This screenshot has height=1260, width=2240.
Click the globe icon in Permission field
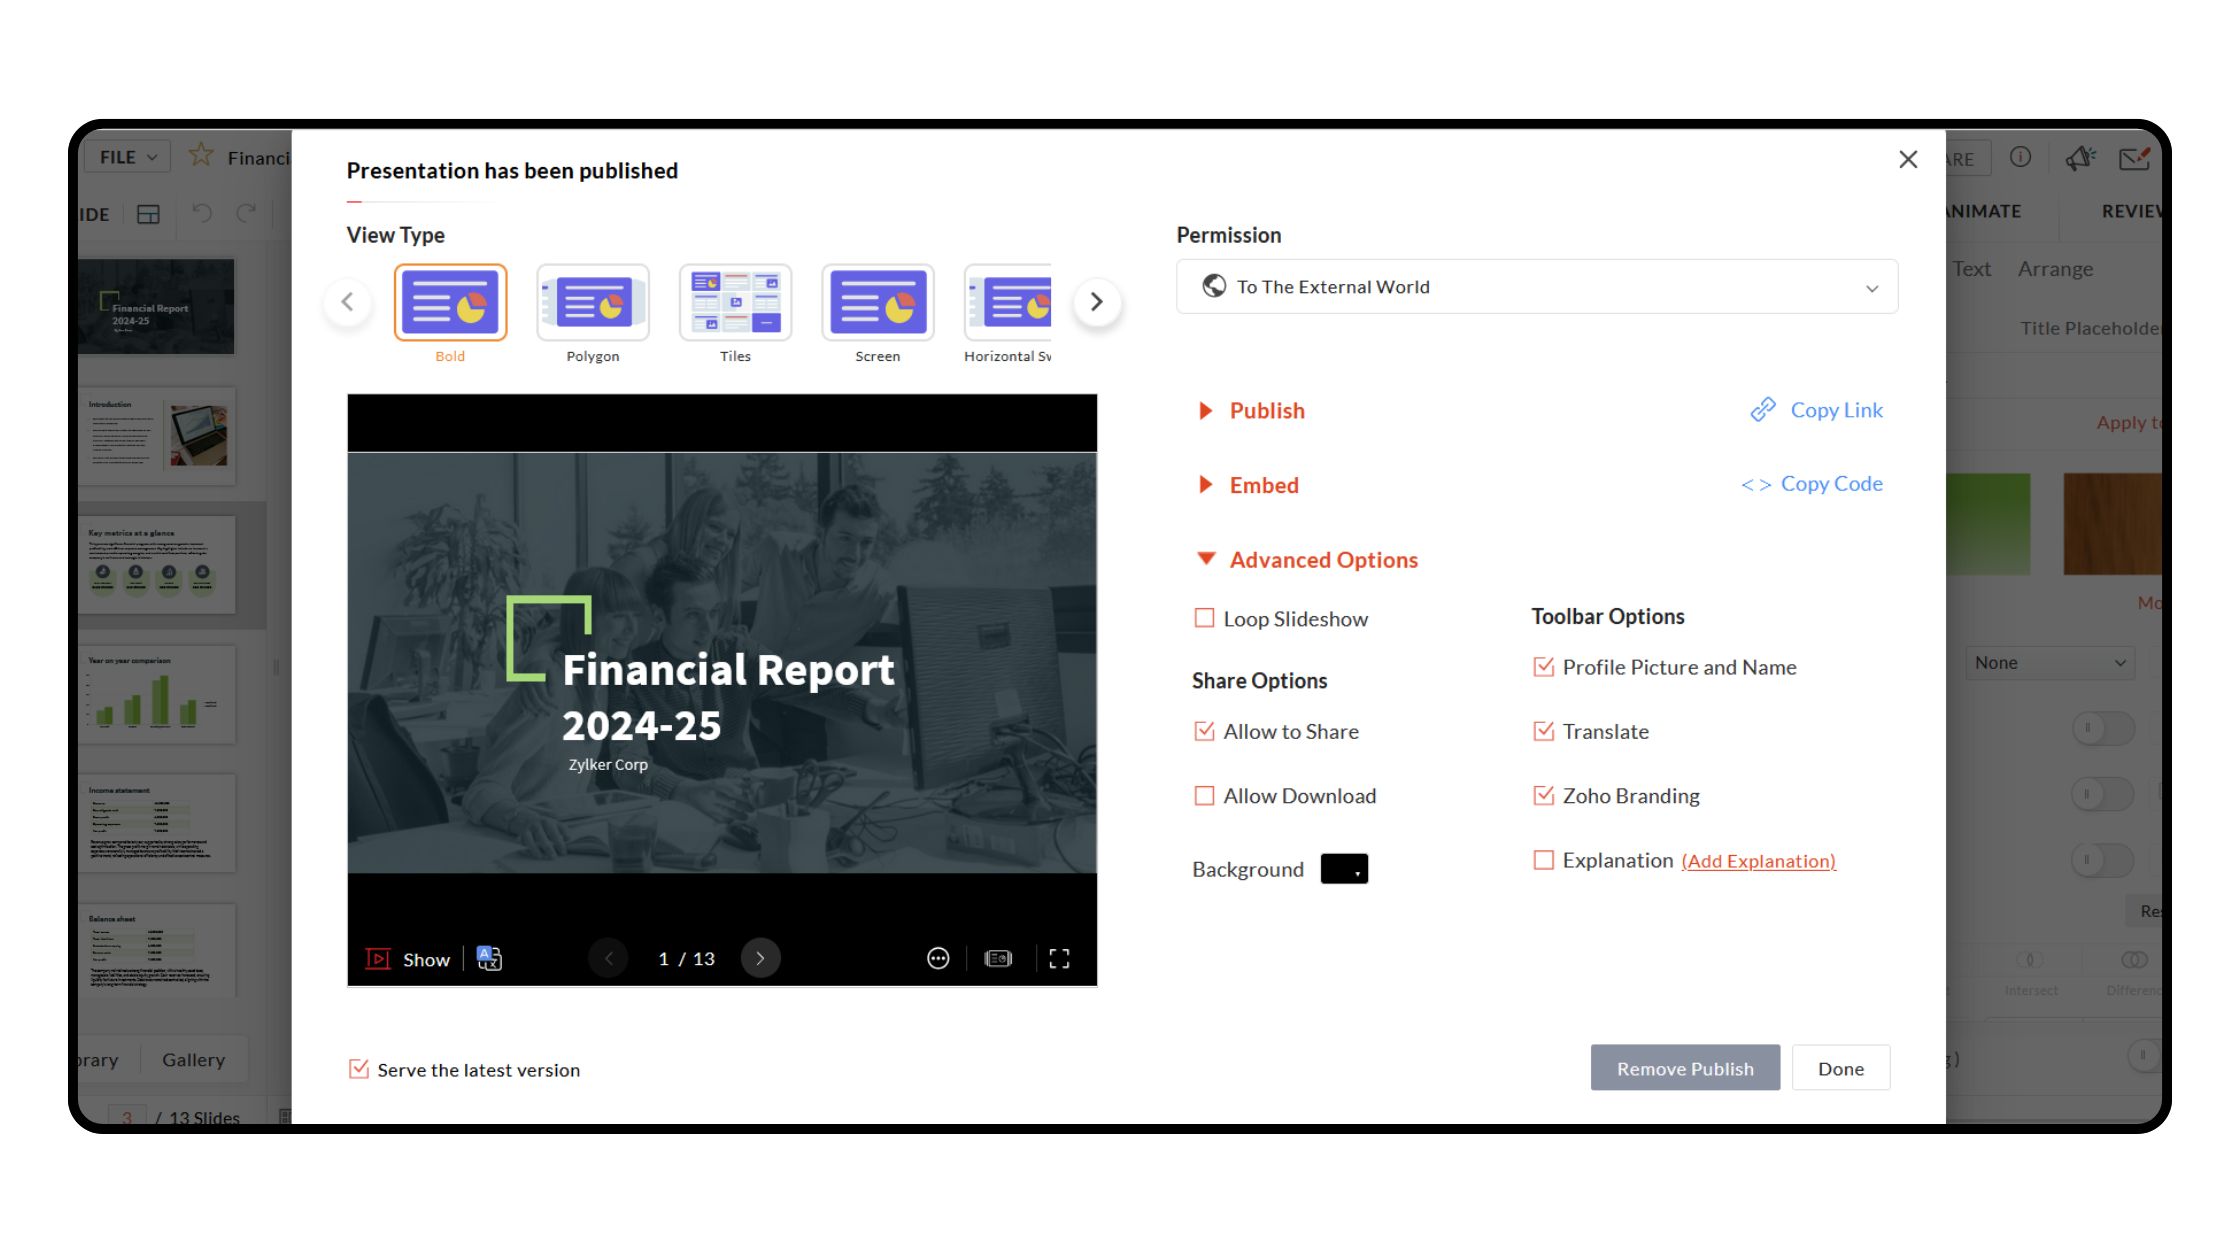[1214, 286]
